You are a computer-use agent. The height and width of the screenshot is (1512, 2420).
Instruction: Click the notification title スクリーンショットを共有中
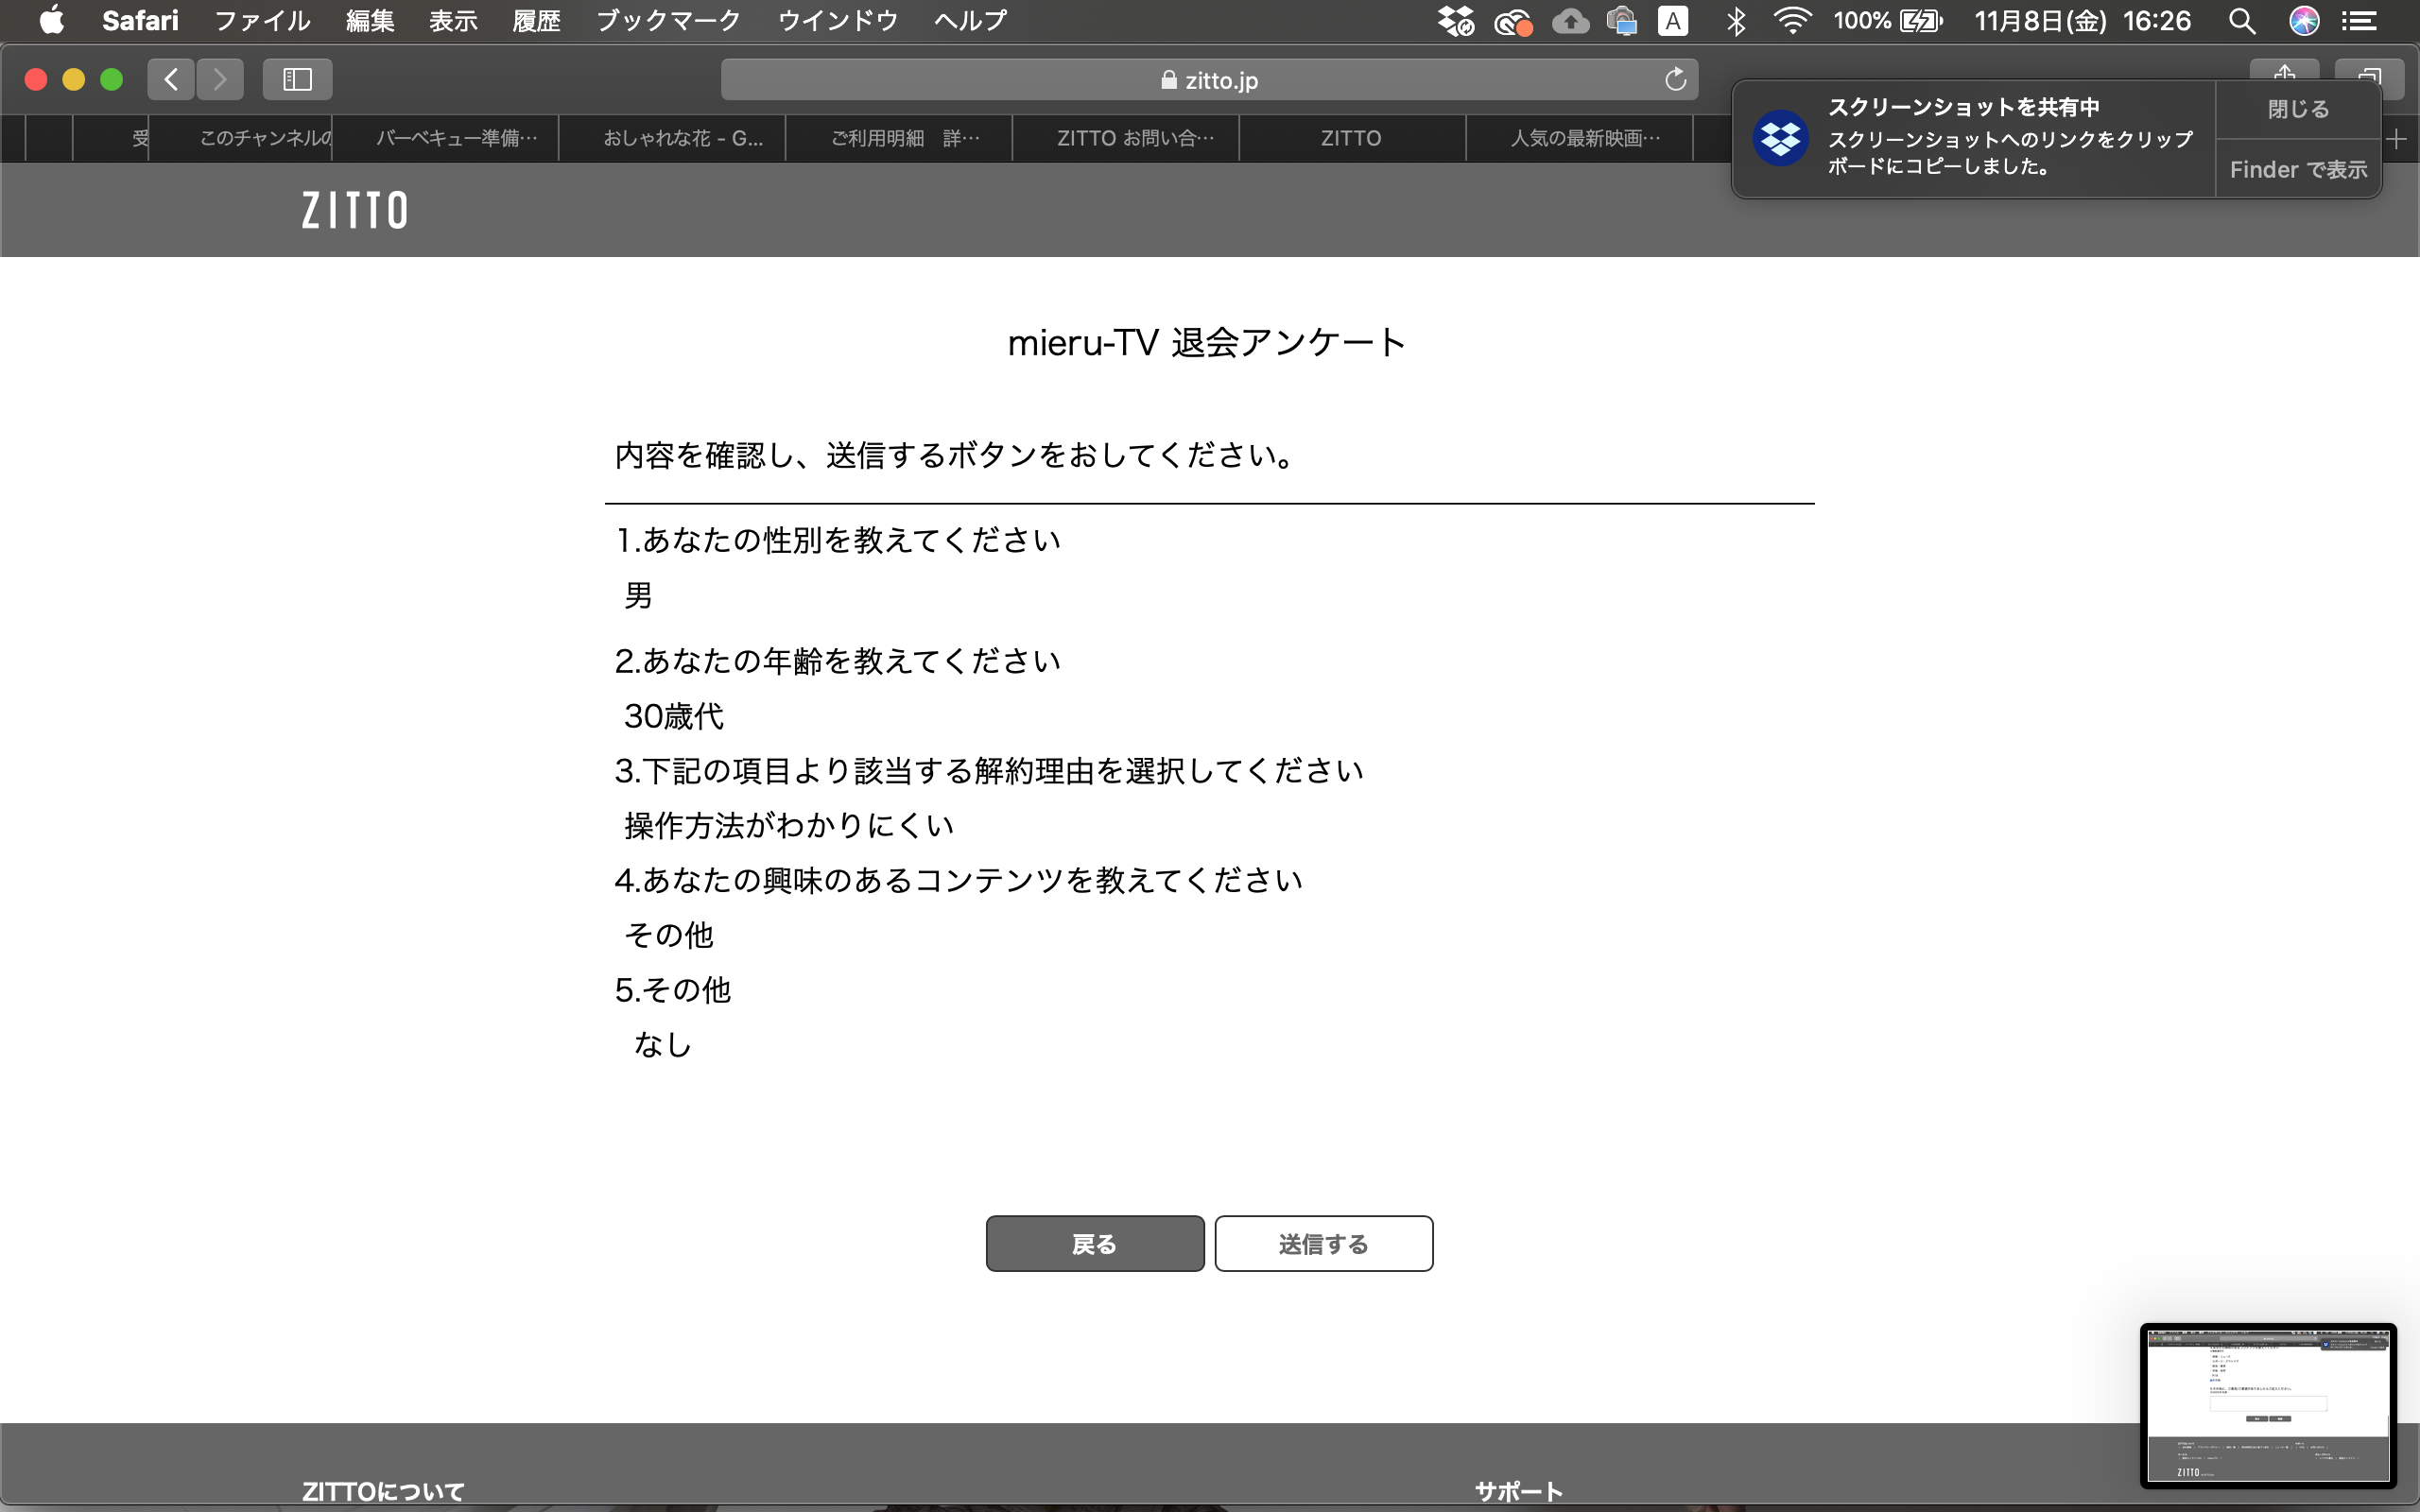pos(1963,107)
